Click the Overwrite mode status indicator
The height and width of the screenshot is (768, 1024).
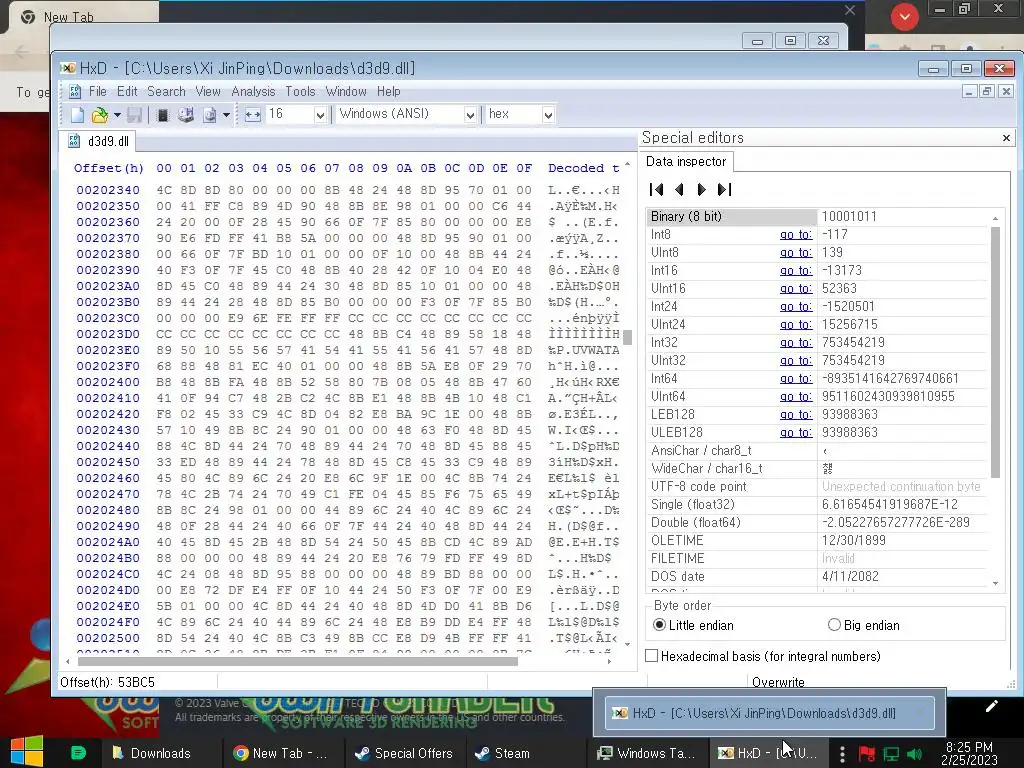tap(778, 682)
